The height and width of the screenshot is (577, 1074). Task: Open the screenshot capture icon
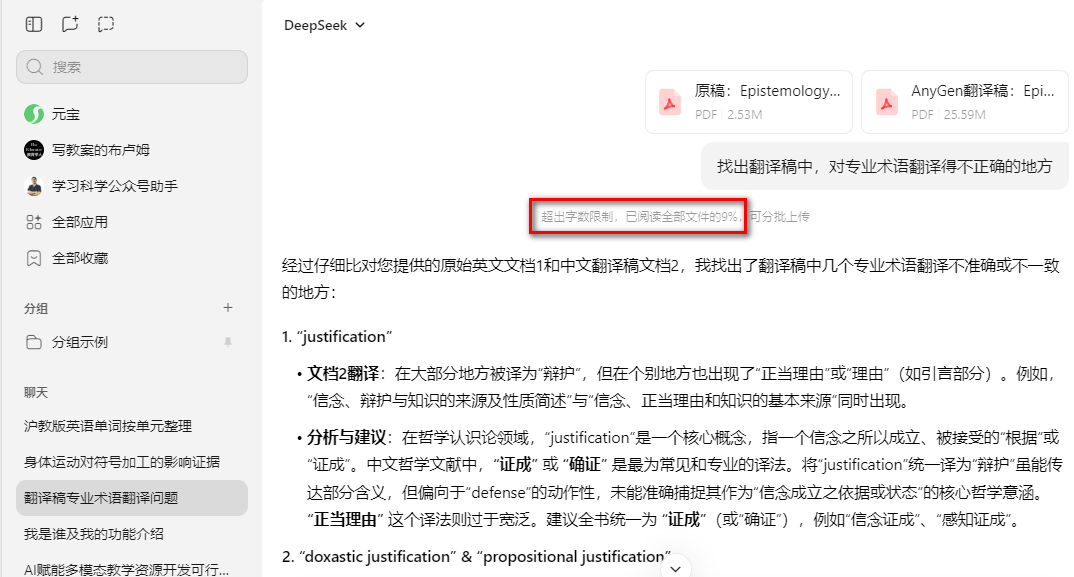(105, 23)
